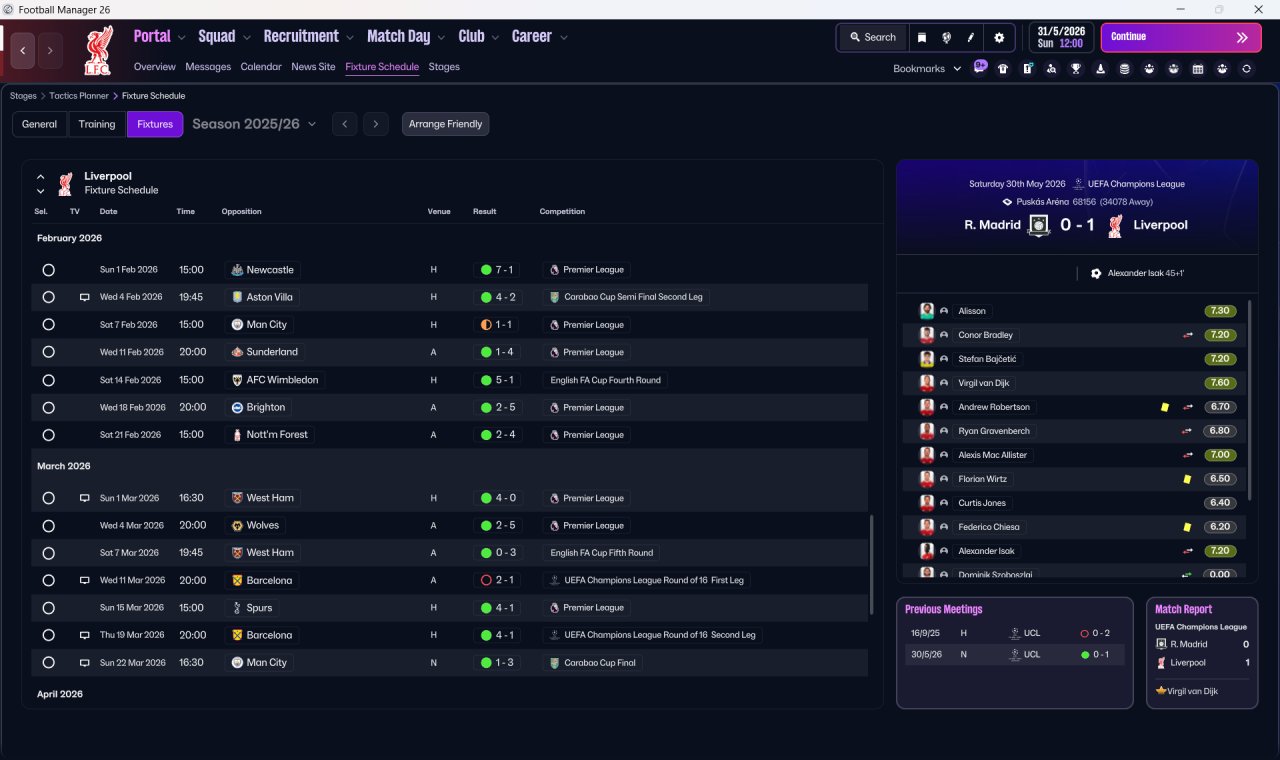Click the Real Madrid crest in match summary
1280x760 pixels.
point(1039,225)
